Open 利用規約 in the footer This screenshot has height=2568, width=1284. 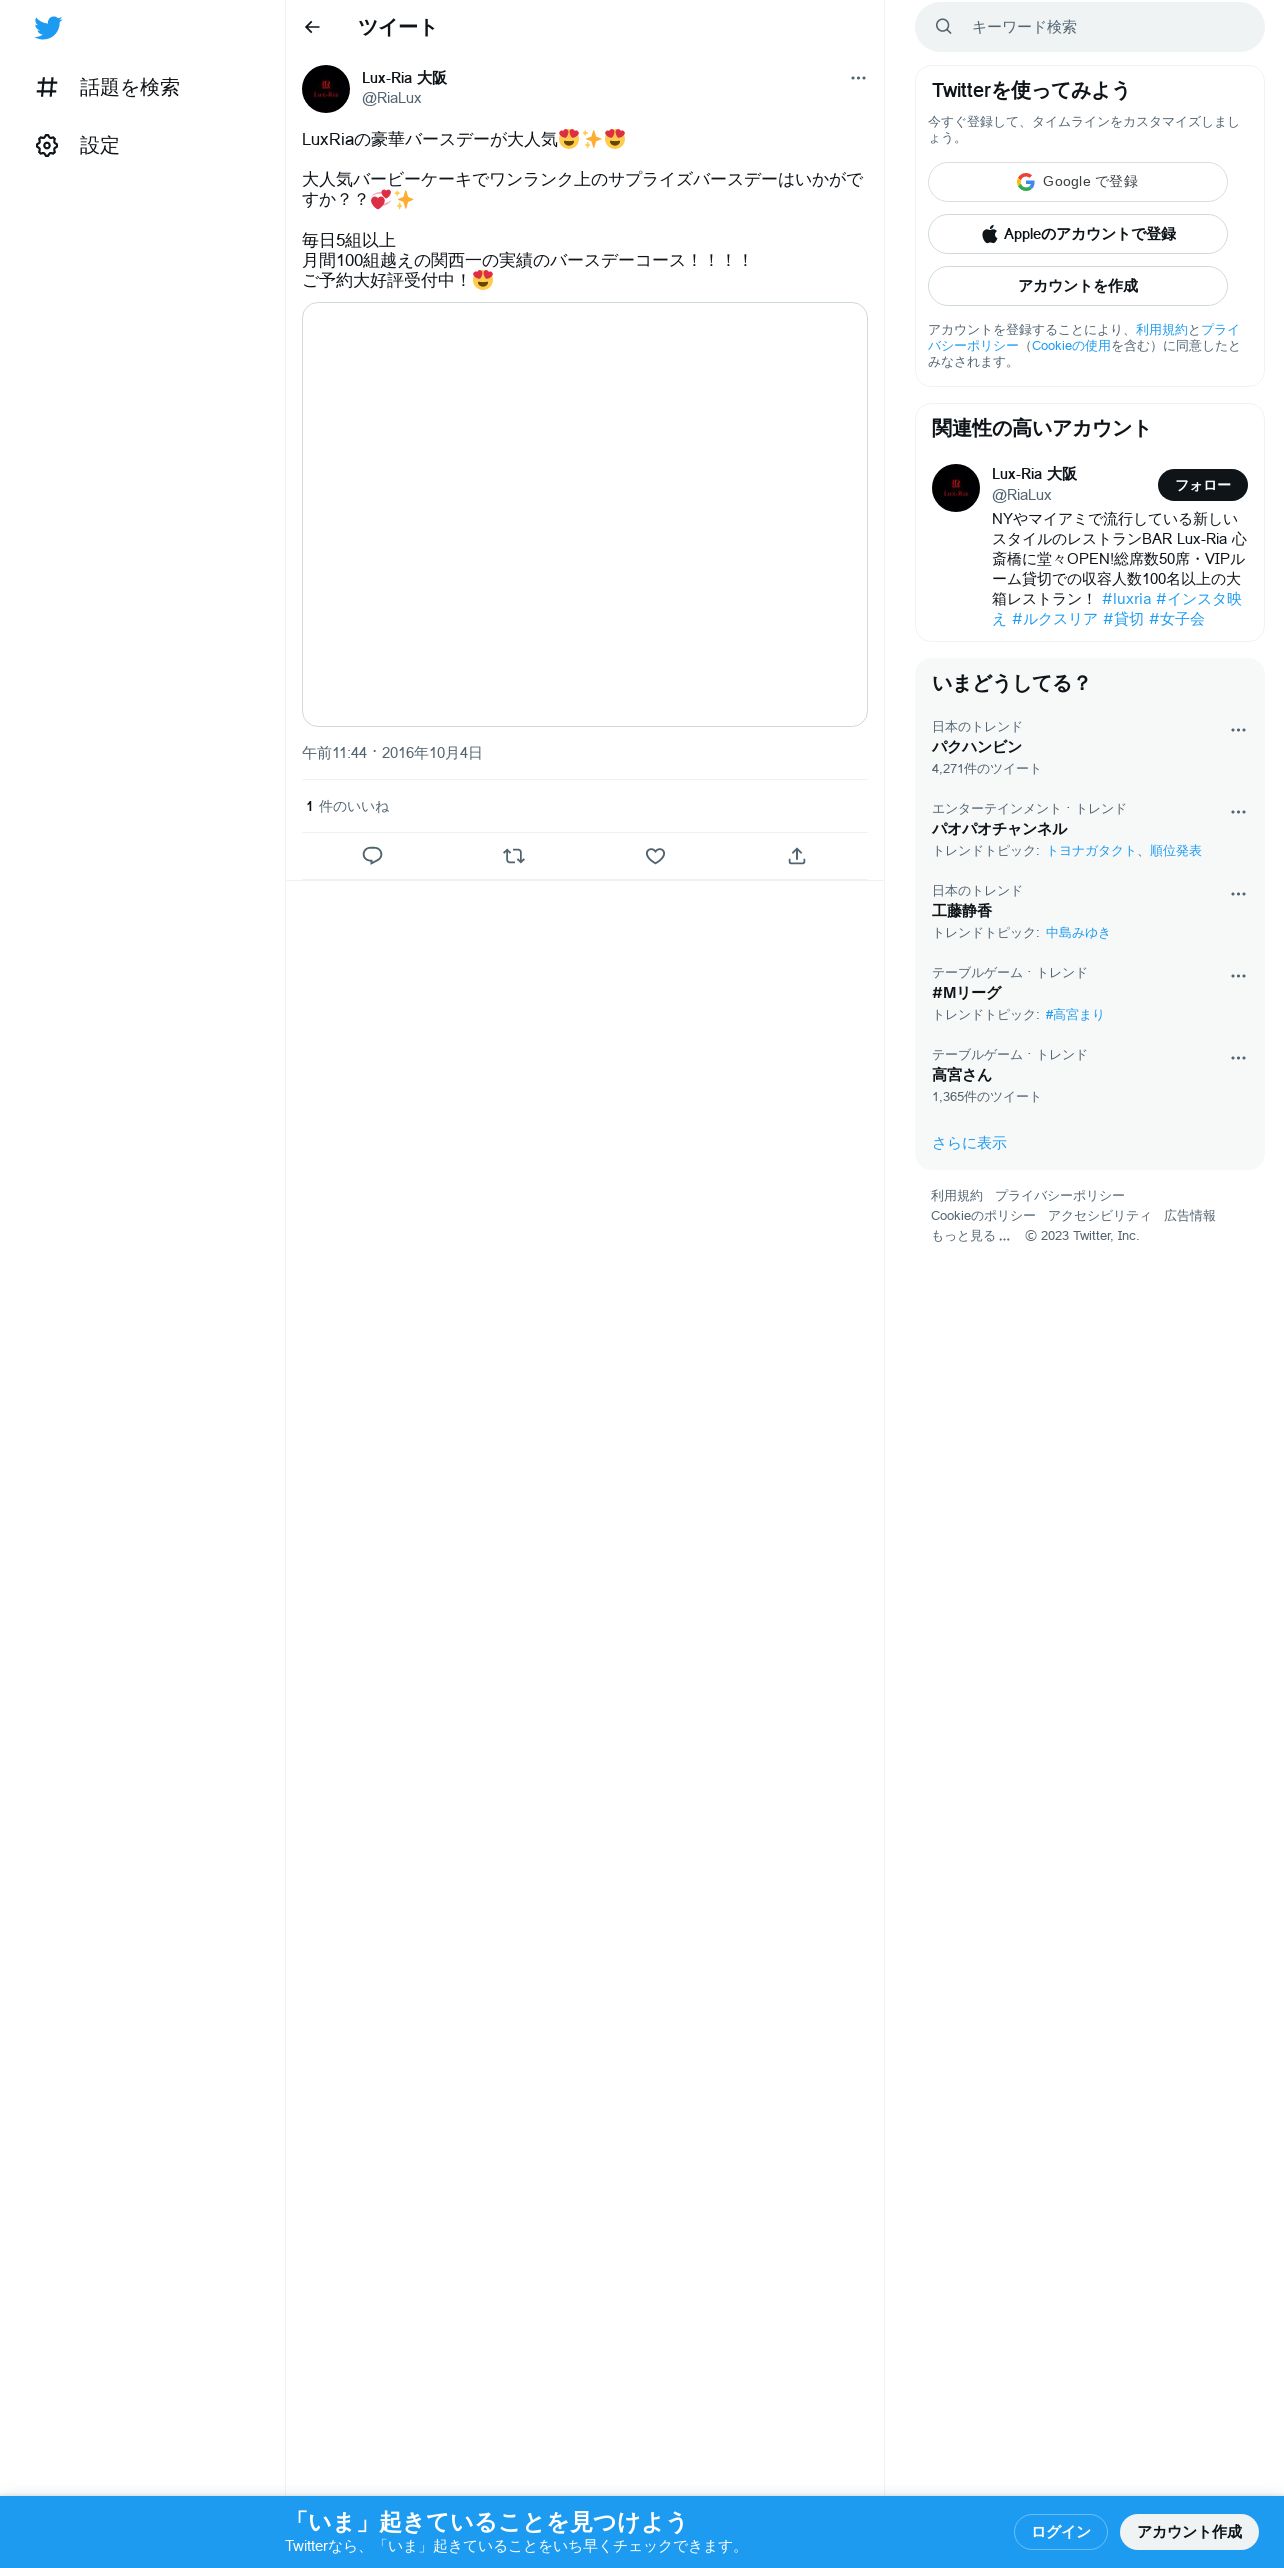tap(957, 1196)
